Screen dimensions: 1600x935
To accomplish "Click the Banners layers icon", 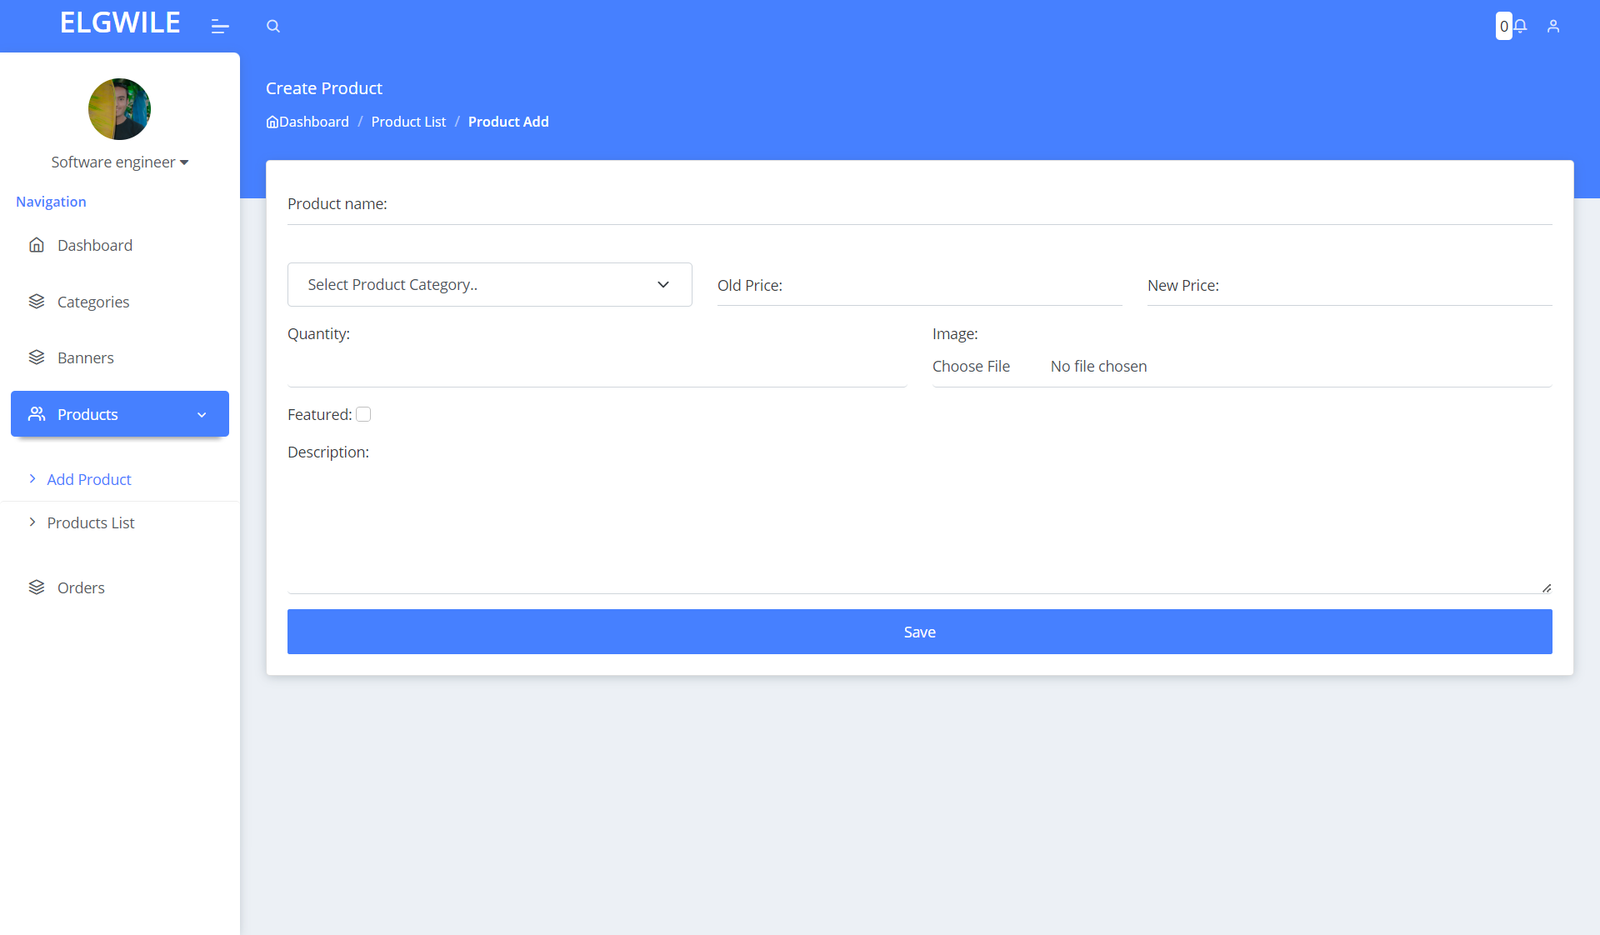I will tap(37, 358).
